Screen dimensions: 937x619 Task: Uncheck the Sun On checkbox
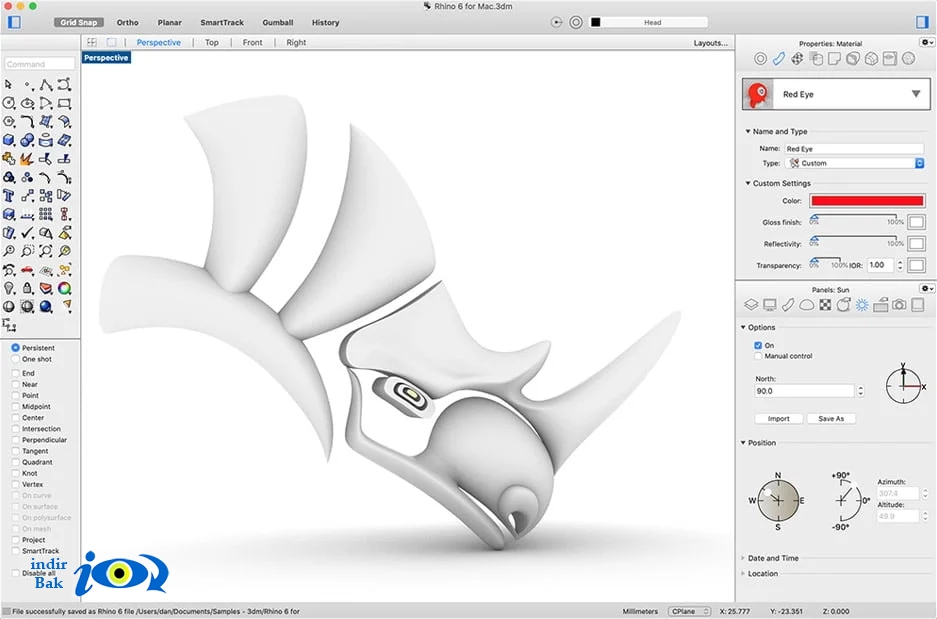(x=758, y=345)
